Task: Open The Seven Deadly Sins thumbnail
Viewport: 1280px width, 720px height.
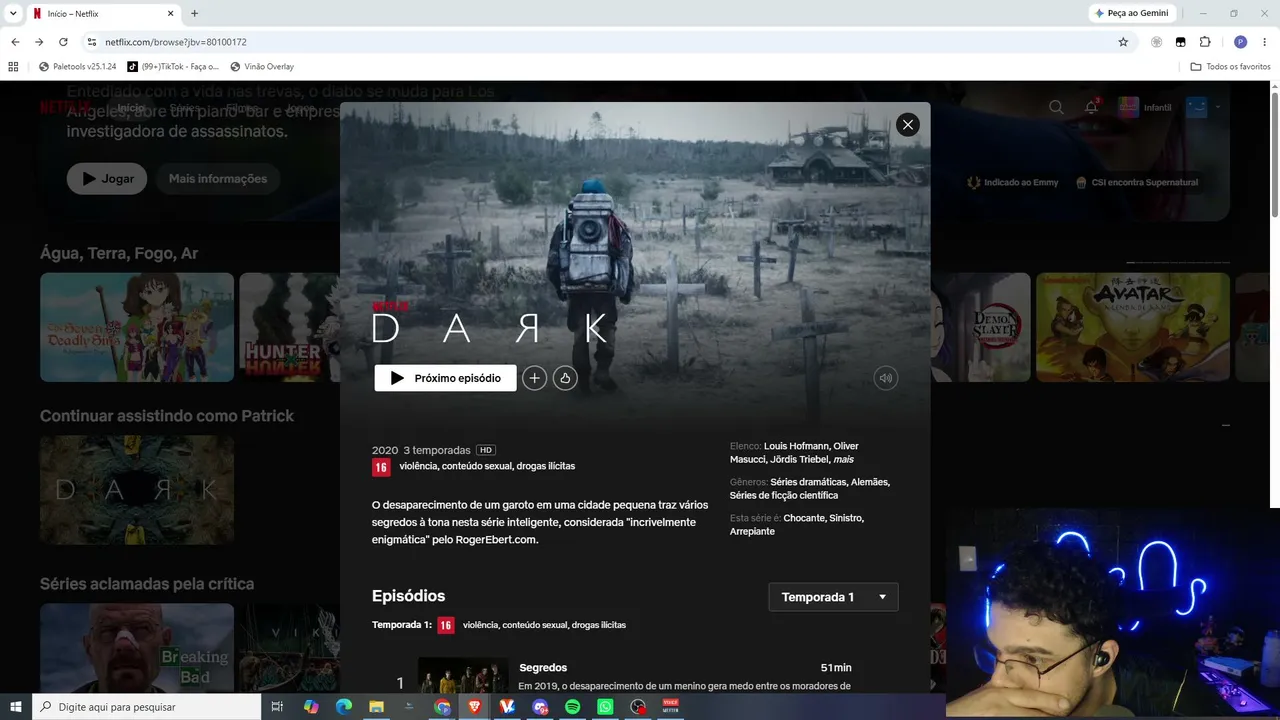Action: click(137, 327)
